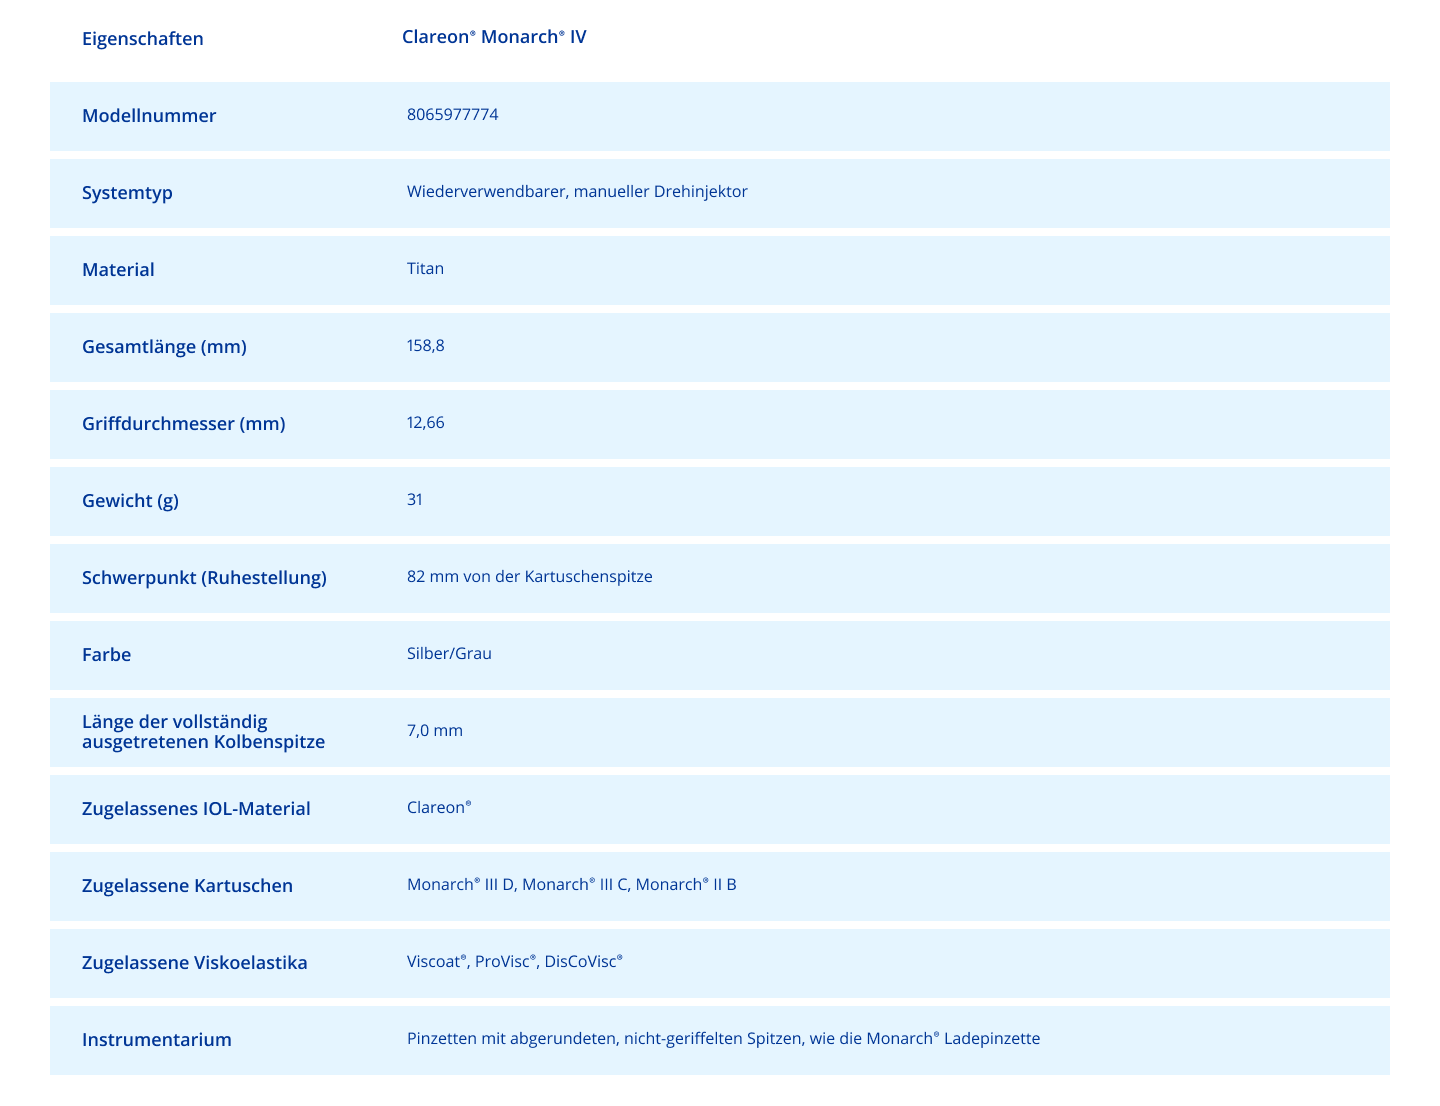Select the 'Systemtyp' label
This screenshot has height=1106, width=1440.
[x=127, y=193]
